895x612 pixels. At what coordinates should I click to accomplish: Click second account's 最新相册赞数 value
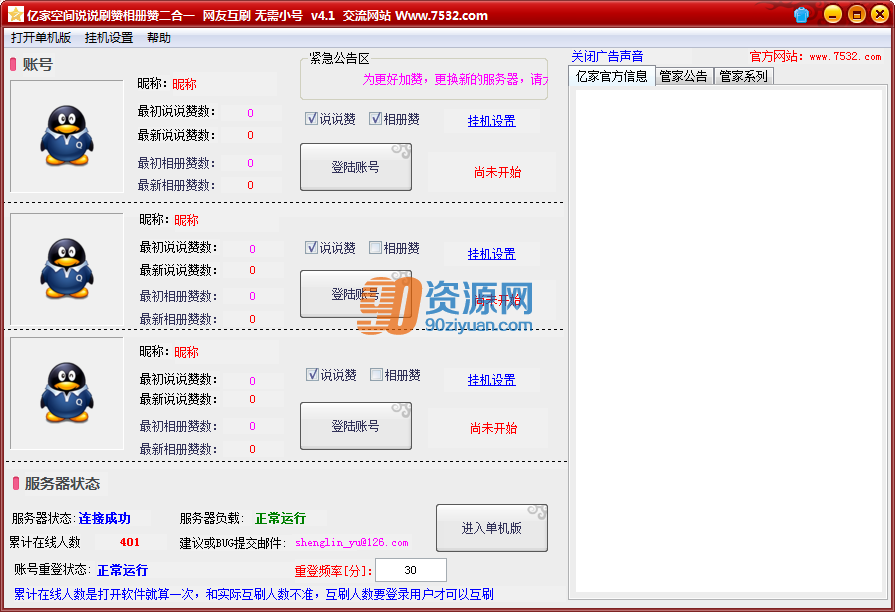pyautogui.click(x=252, y=319)
